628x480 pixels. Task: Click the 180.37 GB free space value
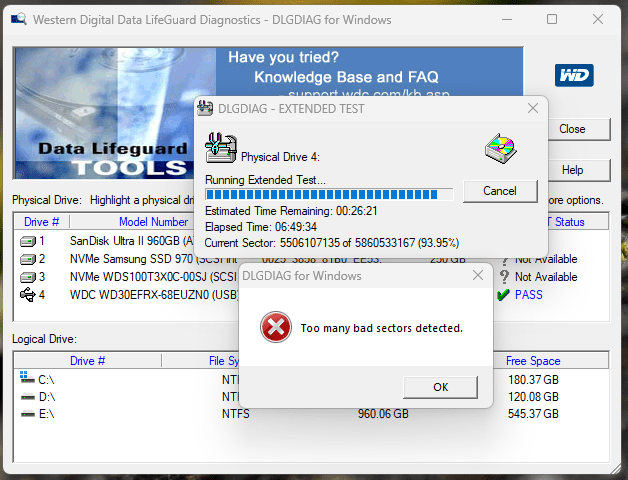click(533, 379)
